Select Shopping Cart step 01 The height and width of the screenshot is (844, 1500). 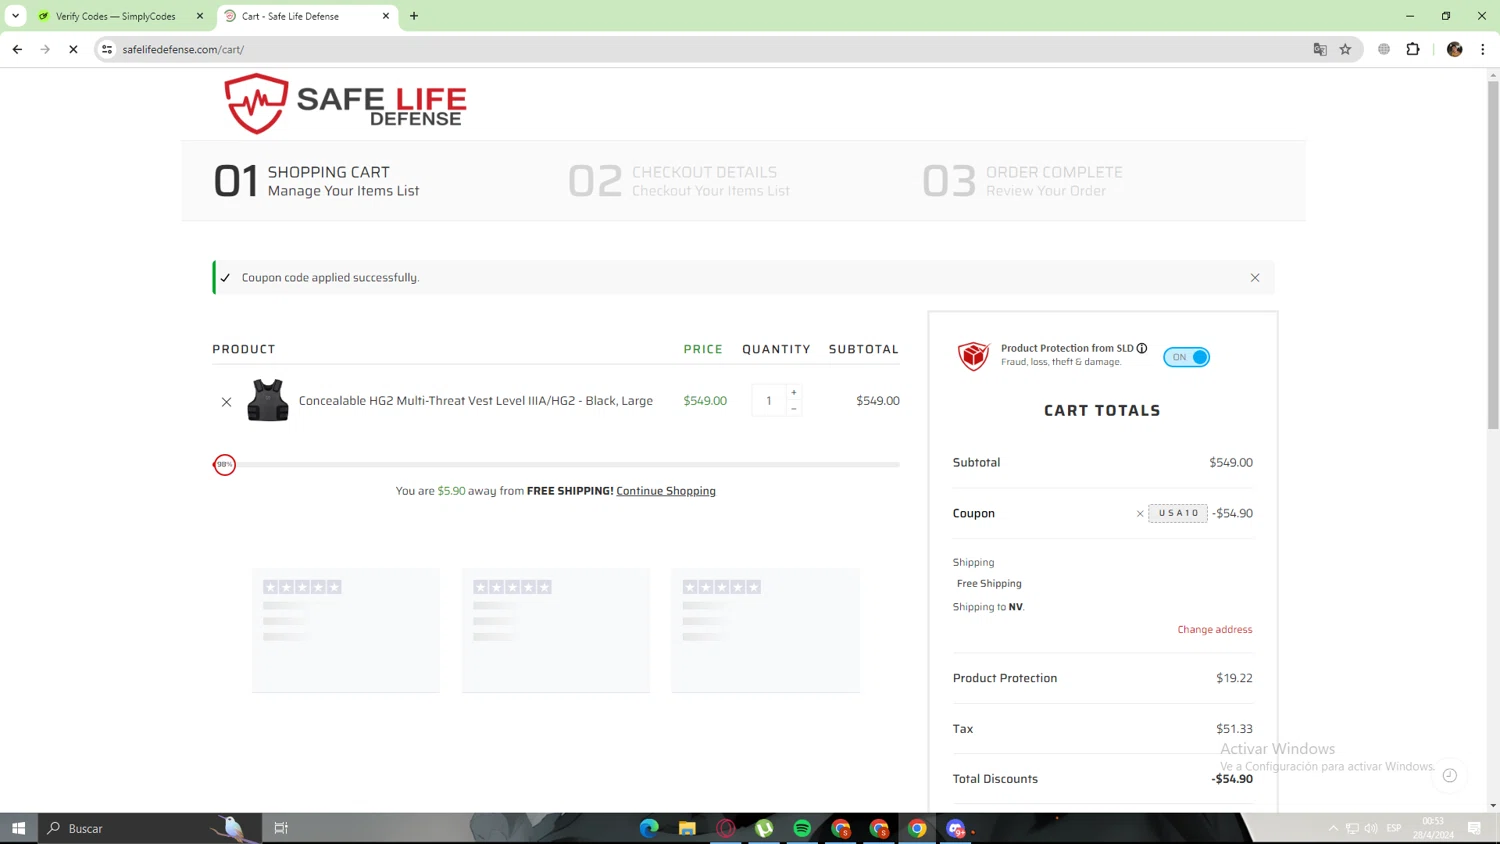click(x=316, y=181)
